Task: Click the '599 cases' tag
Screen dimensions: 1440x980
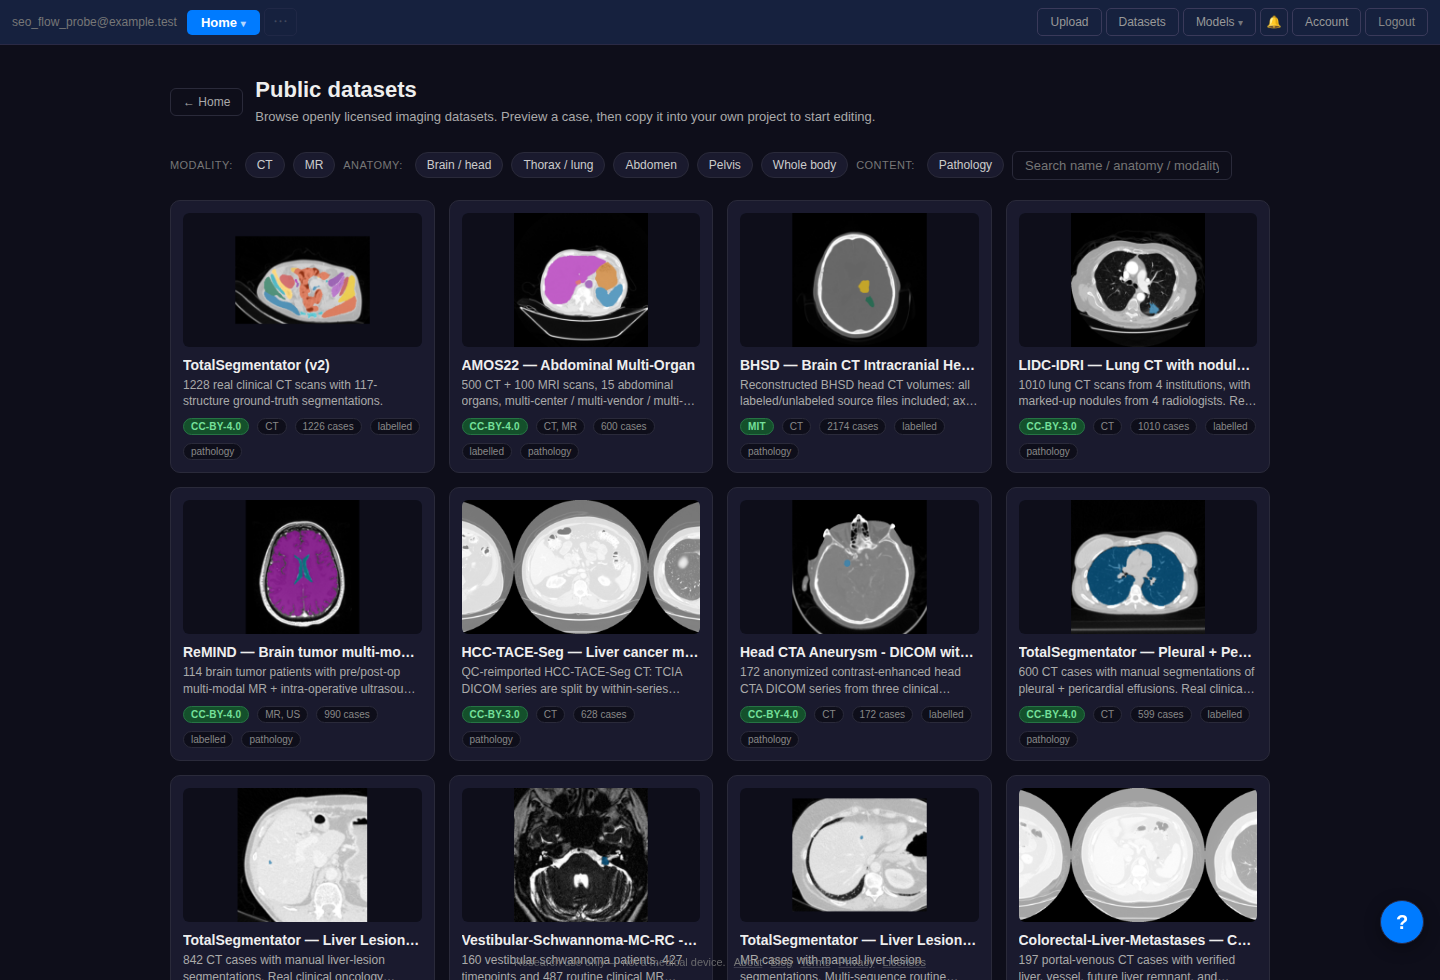Action: (1161, 714)
